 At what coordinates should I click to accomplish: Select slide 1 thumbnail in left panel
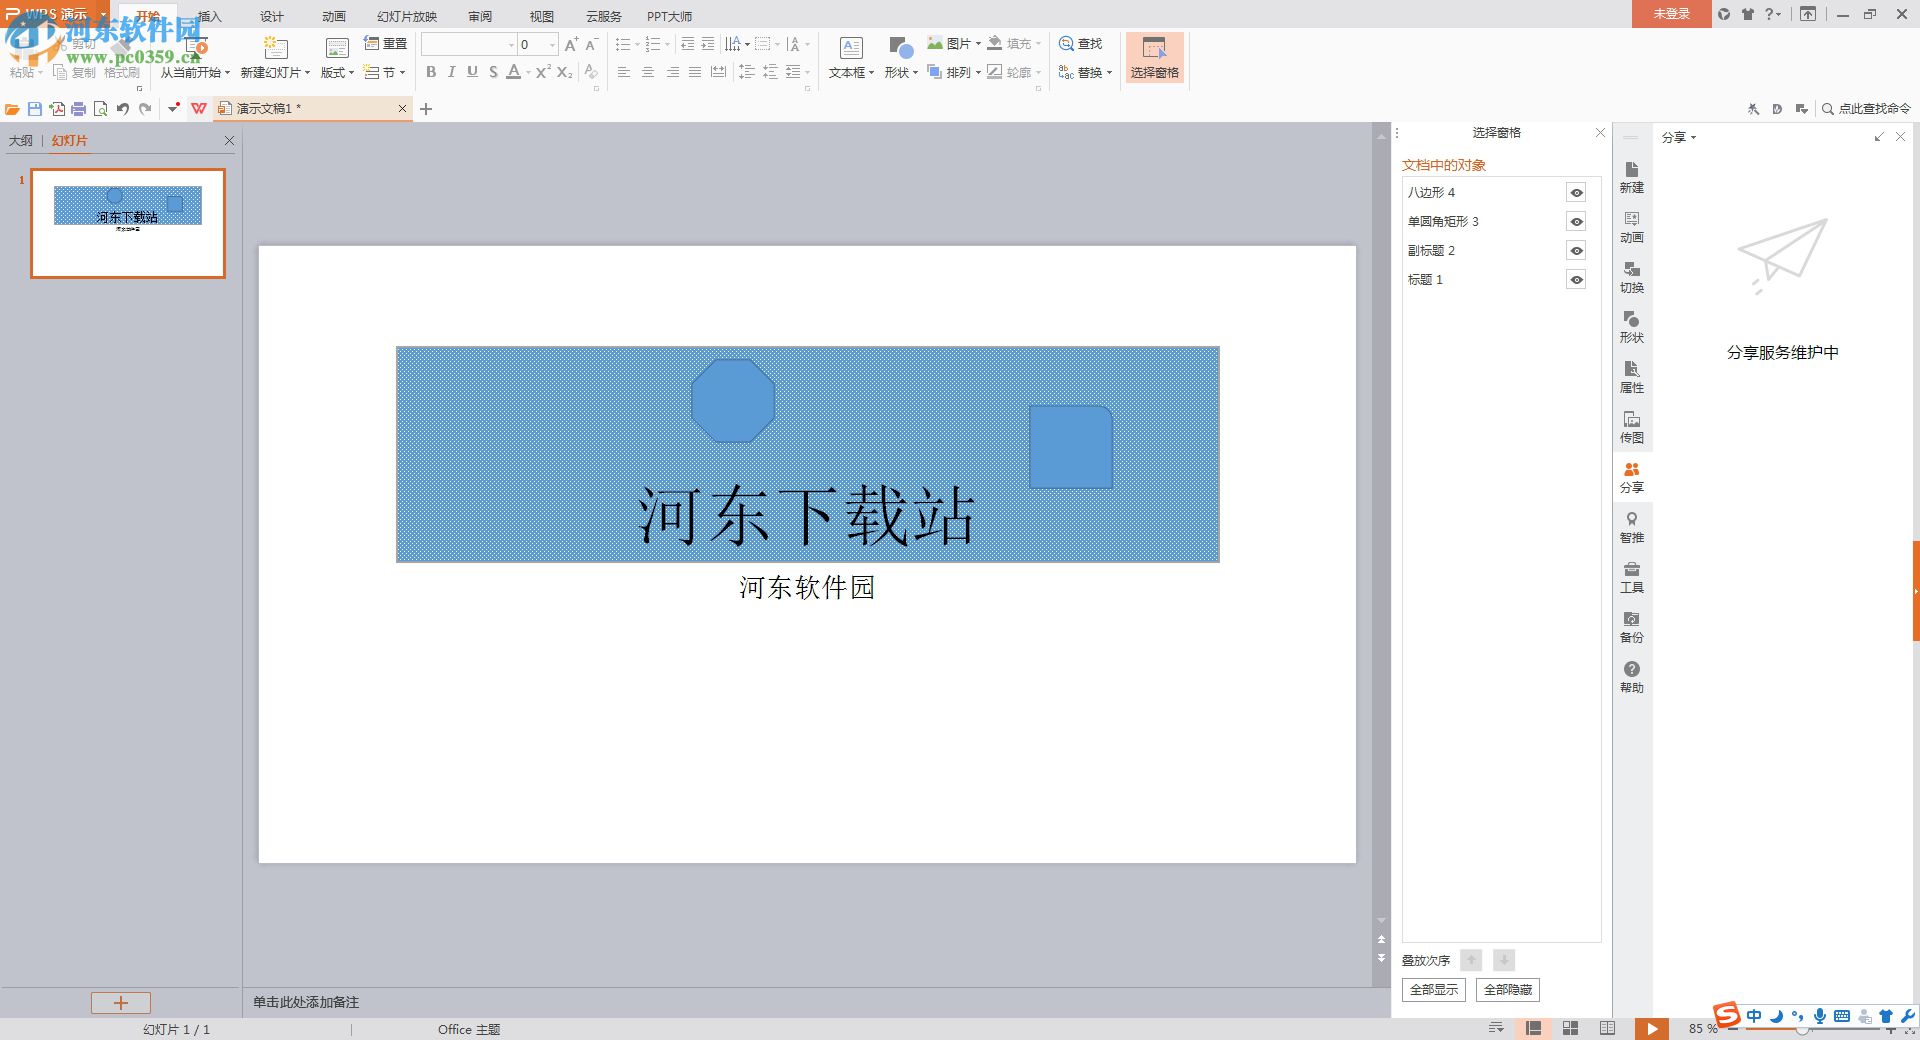pyautogui.click(x=128, y=222)
